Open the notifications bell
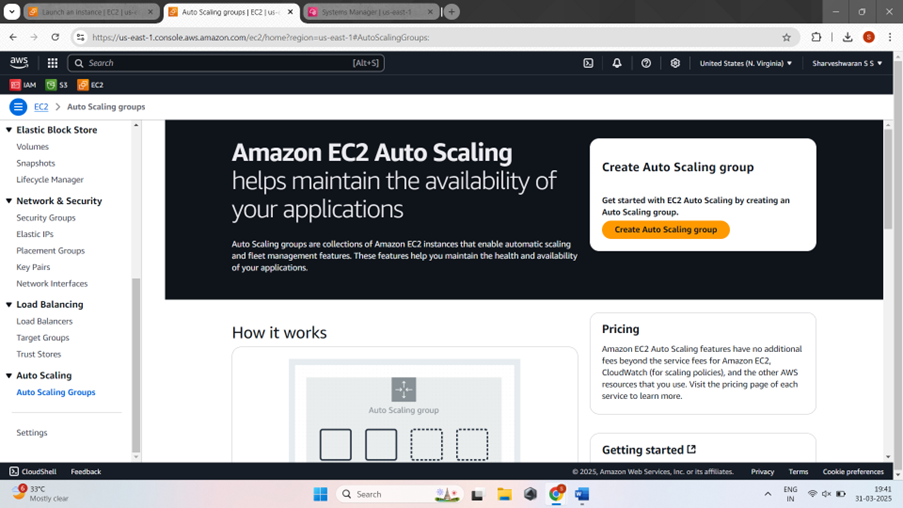 point(617,63)
